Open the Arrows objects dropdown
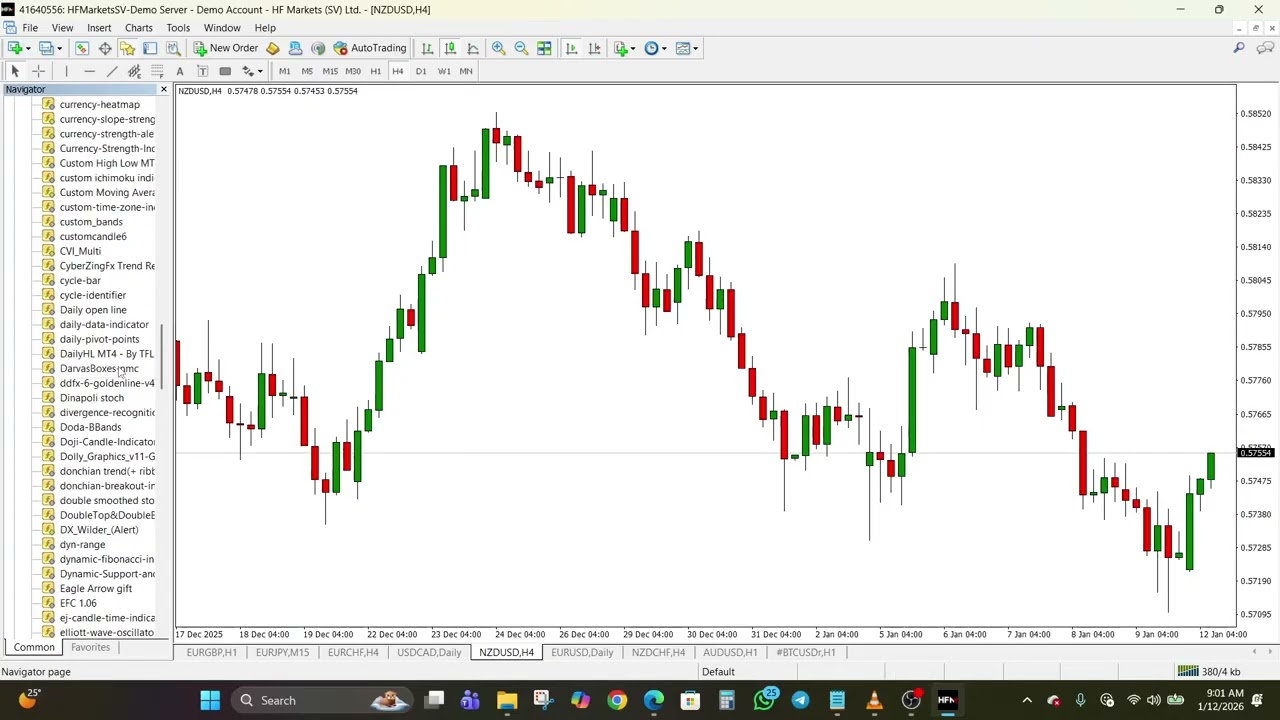The width and height of the screenshot is (1280, 720). [252, 71]
